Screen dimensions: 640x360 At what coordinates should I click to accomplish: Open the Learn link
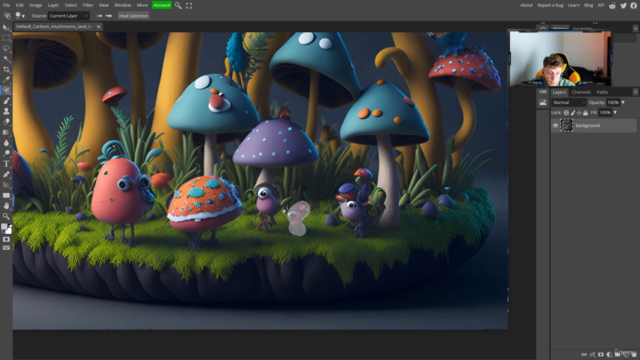pos(573,5)
